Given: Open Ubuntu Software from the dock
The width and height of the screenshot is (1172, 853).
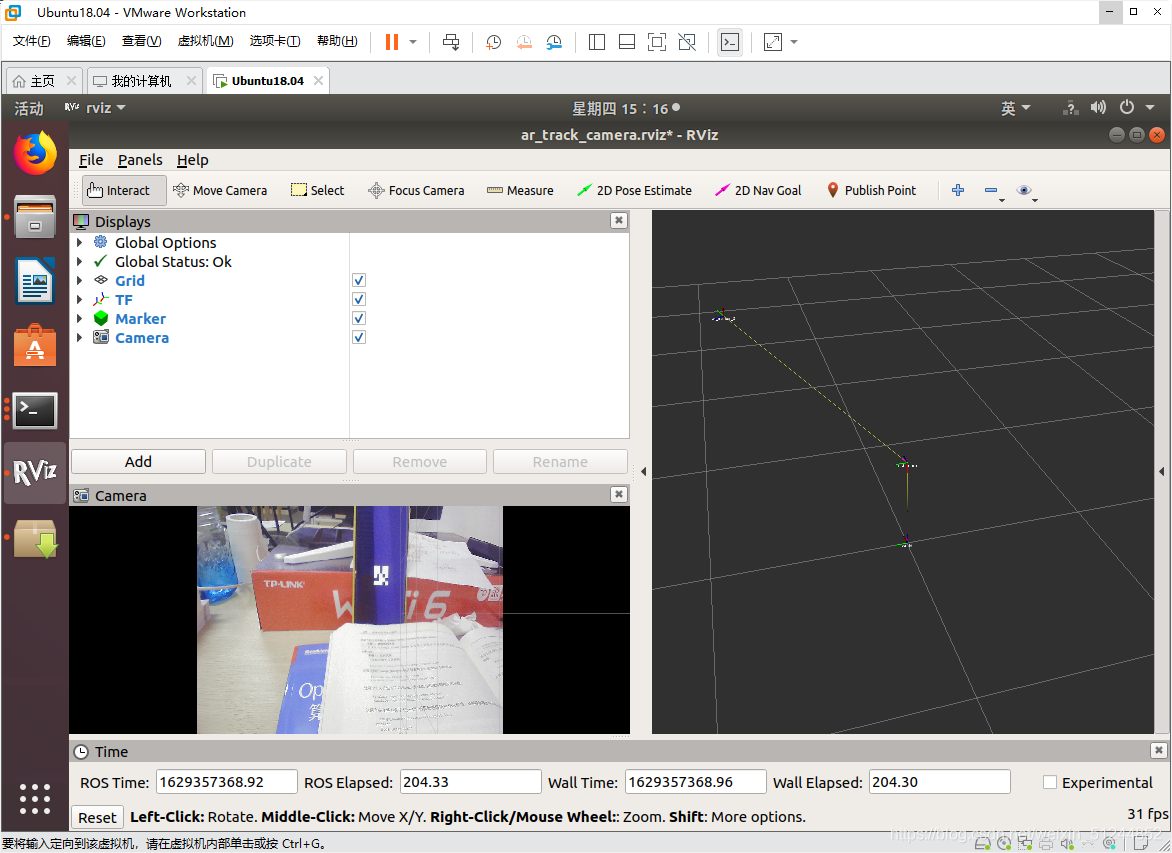Looking at the screenshot, I should pos(35,345).
